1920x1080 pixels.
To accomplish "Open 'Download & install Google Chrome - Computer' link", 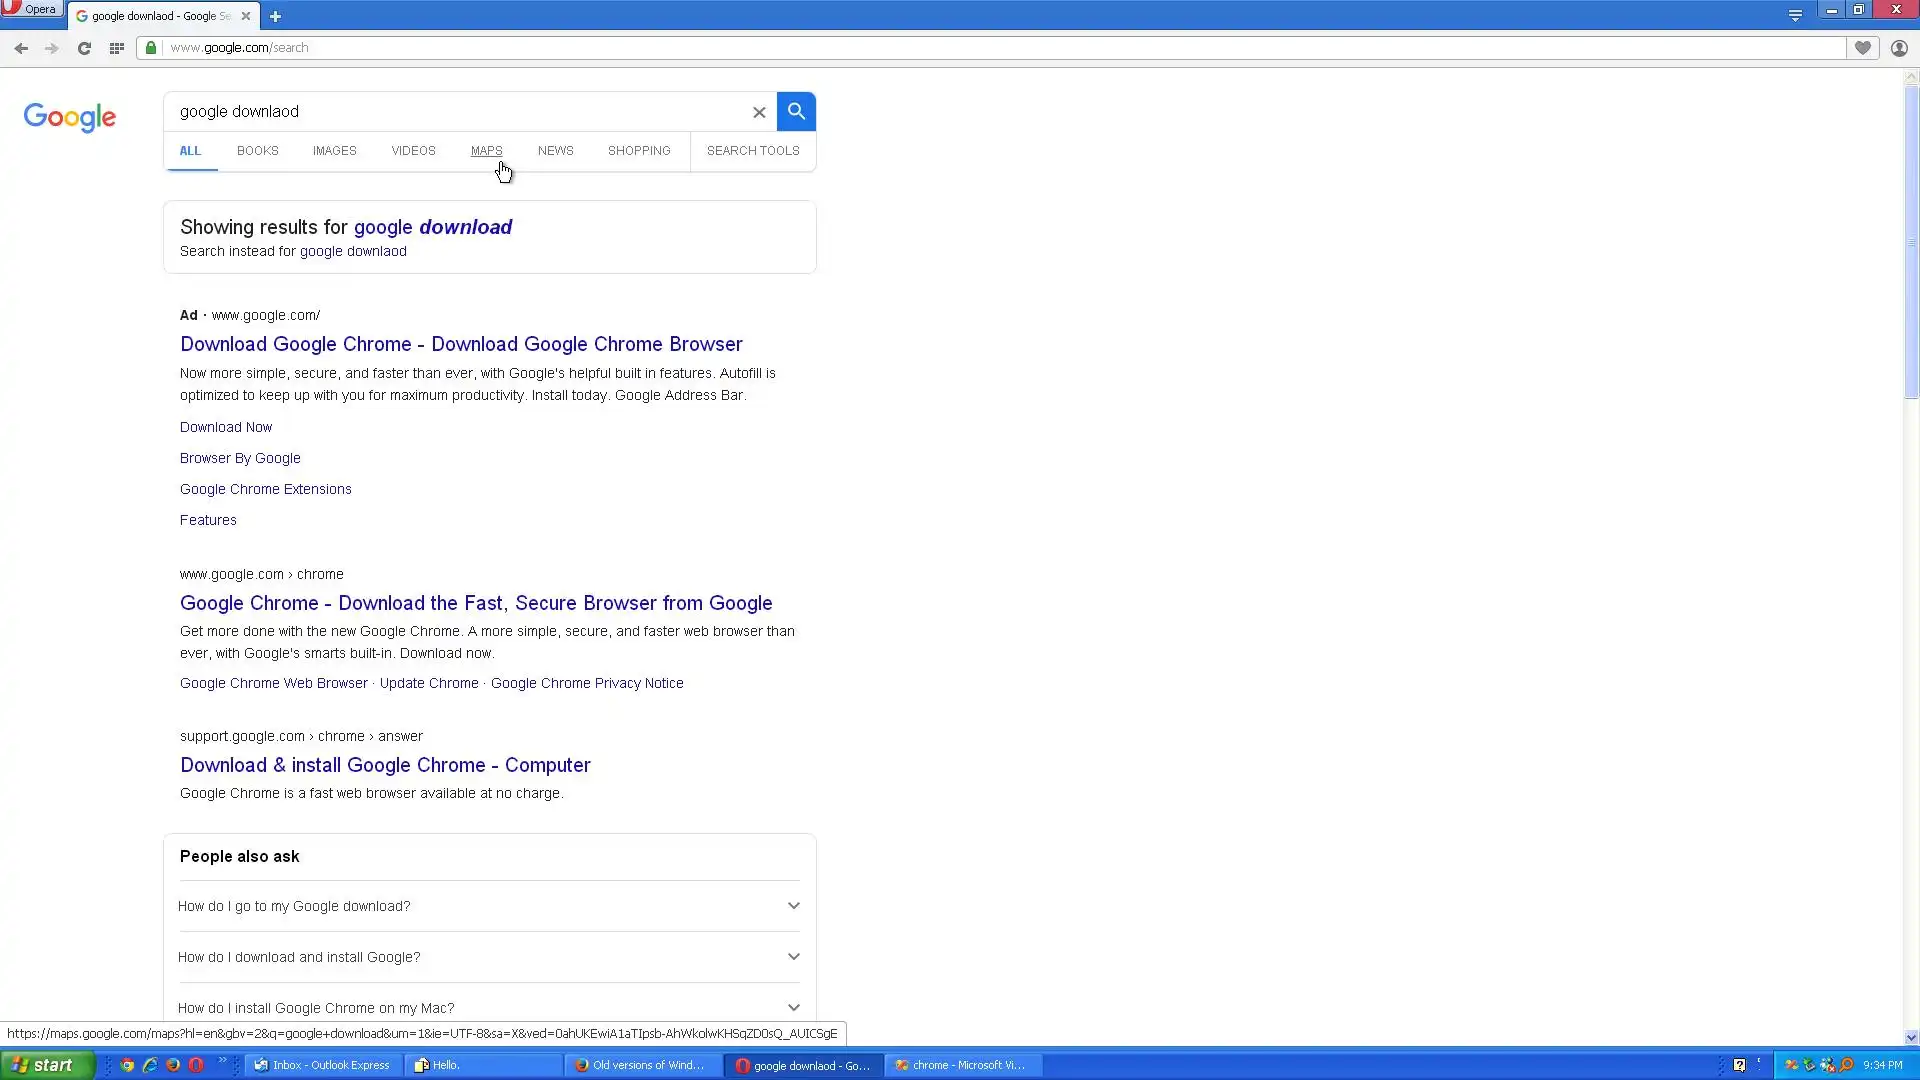I will (385, 765).
